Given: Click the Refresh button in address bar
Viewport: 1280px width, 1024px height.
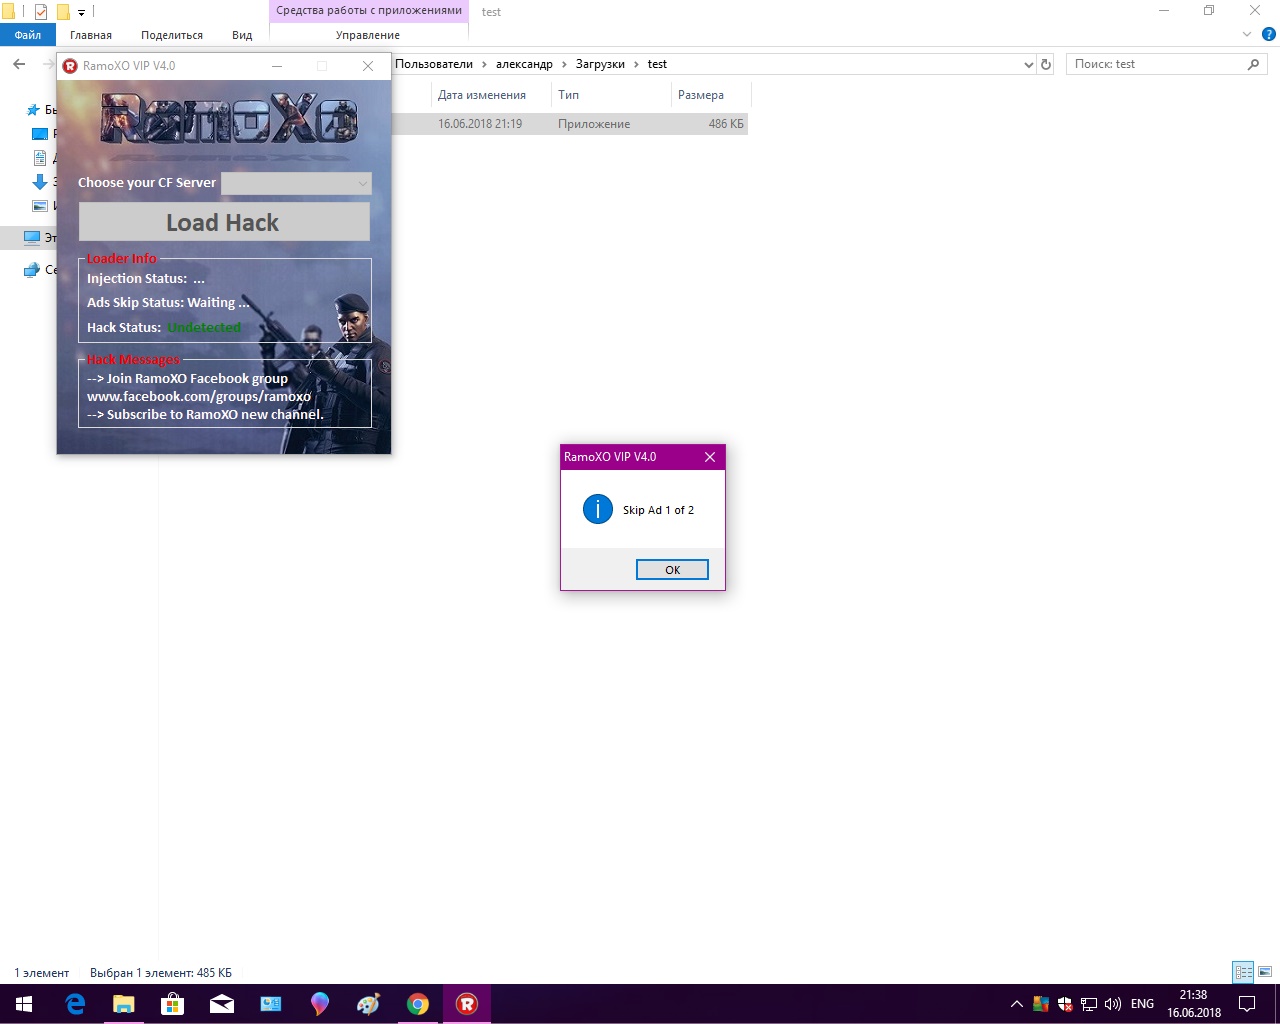Looking at the screenshot, I should tap(1046, 65).
